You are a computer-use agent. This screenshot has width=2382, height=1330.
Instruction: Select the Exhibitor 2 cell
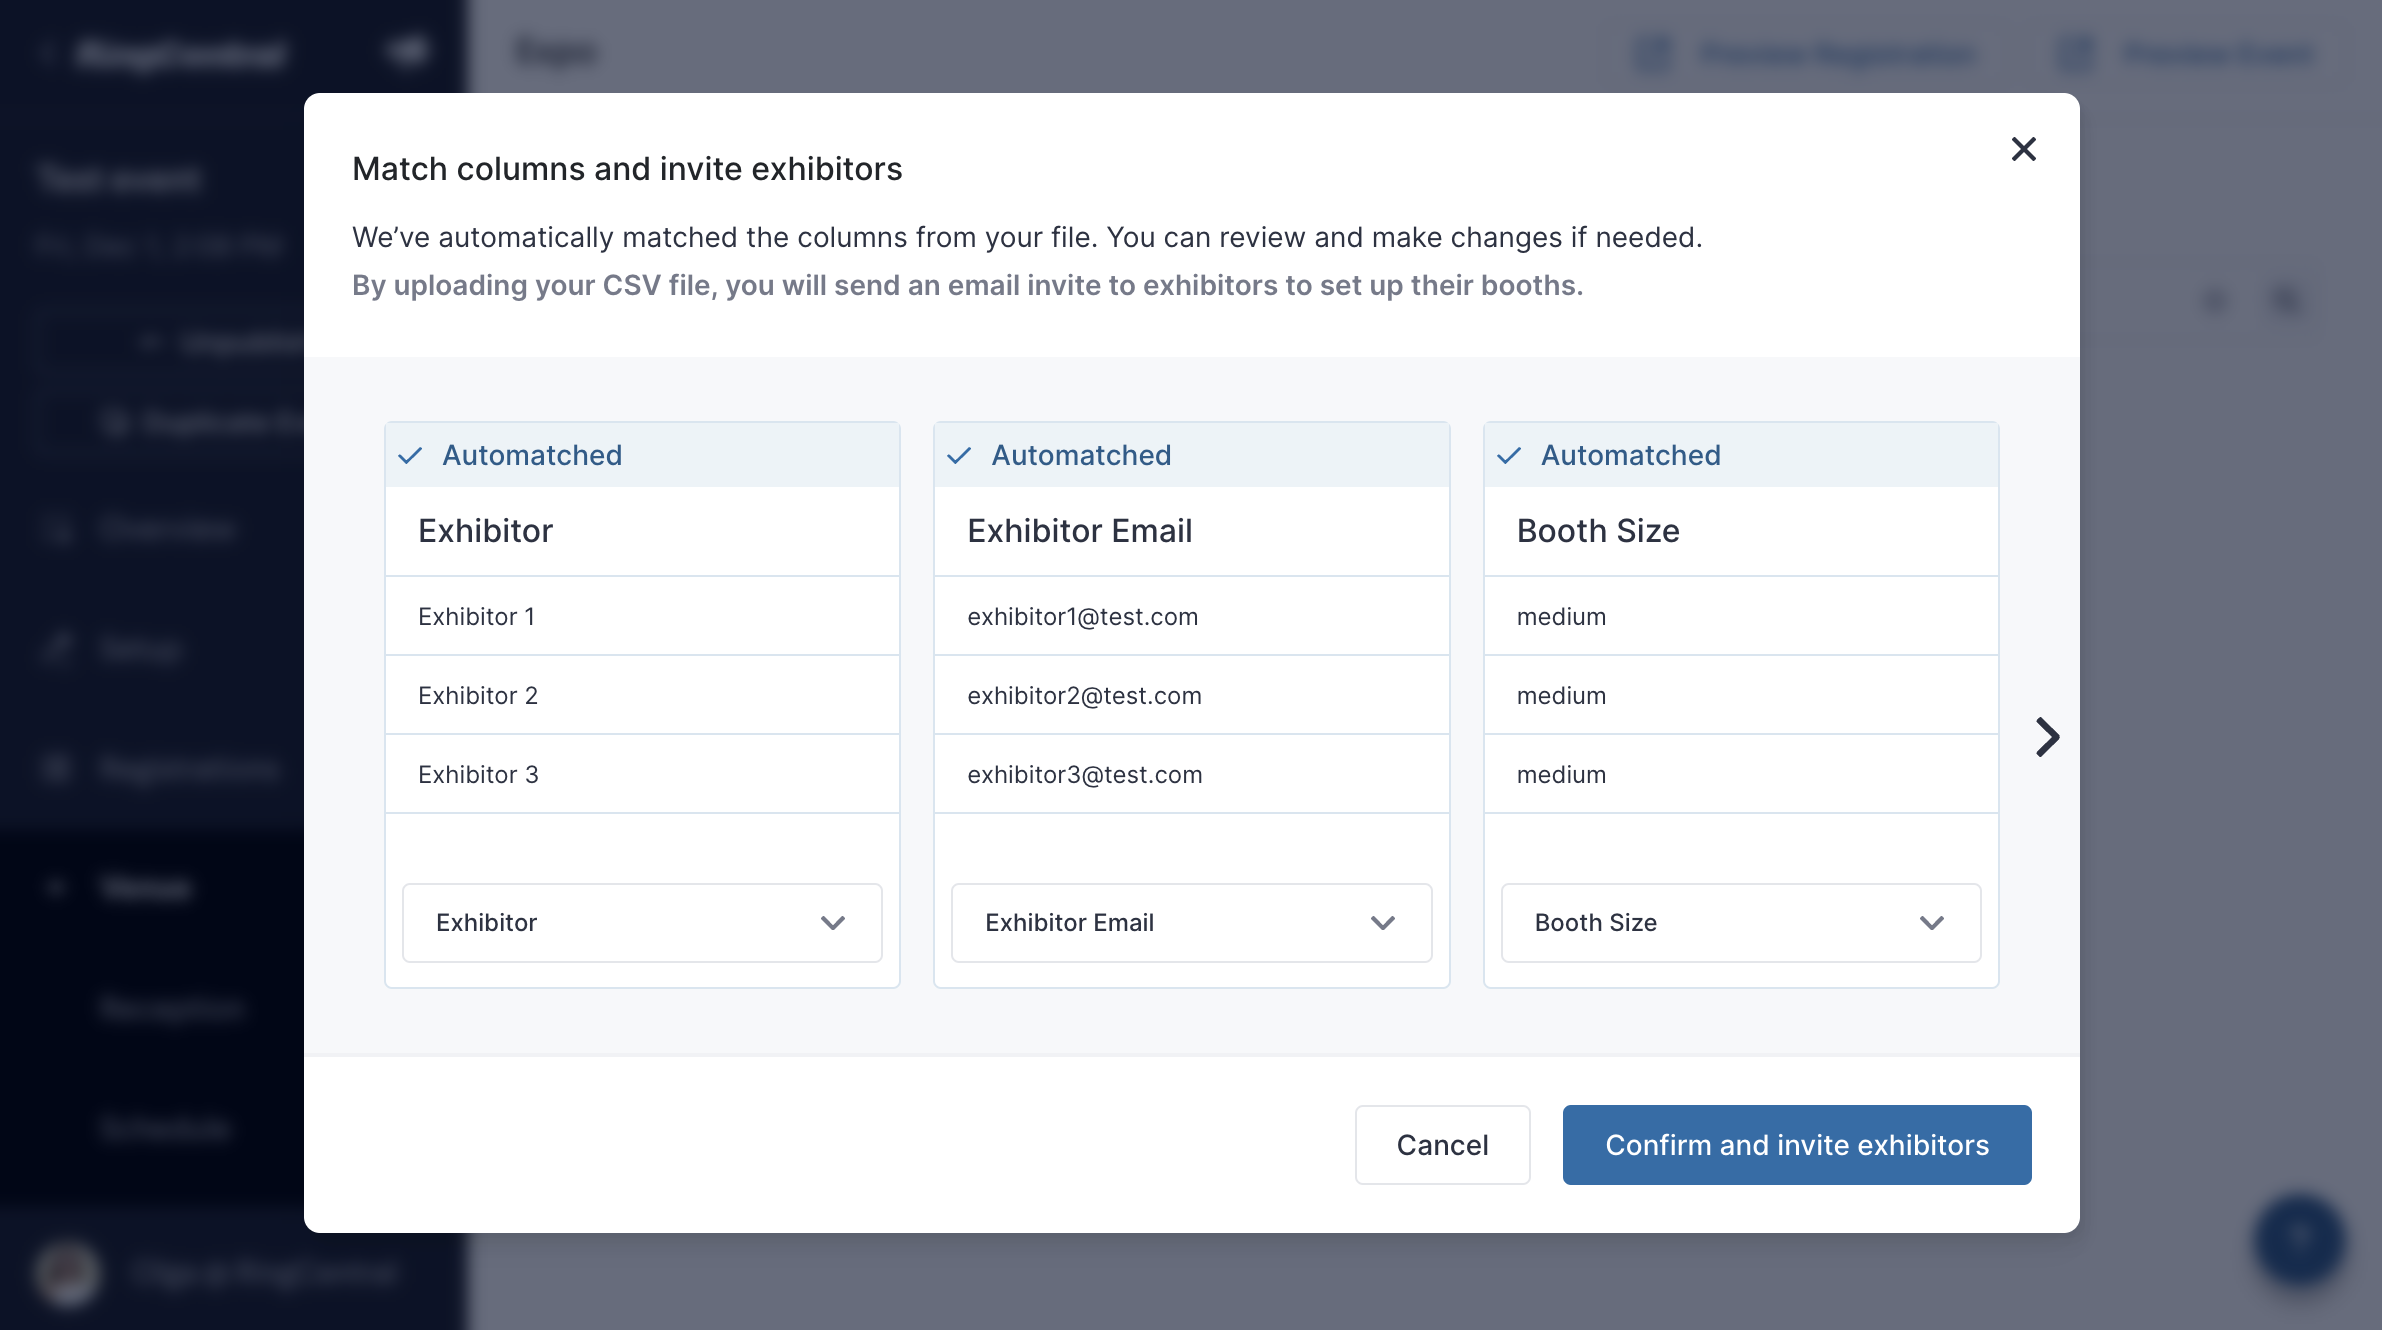642,695
